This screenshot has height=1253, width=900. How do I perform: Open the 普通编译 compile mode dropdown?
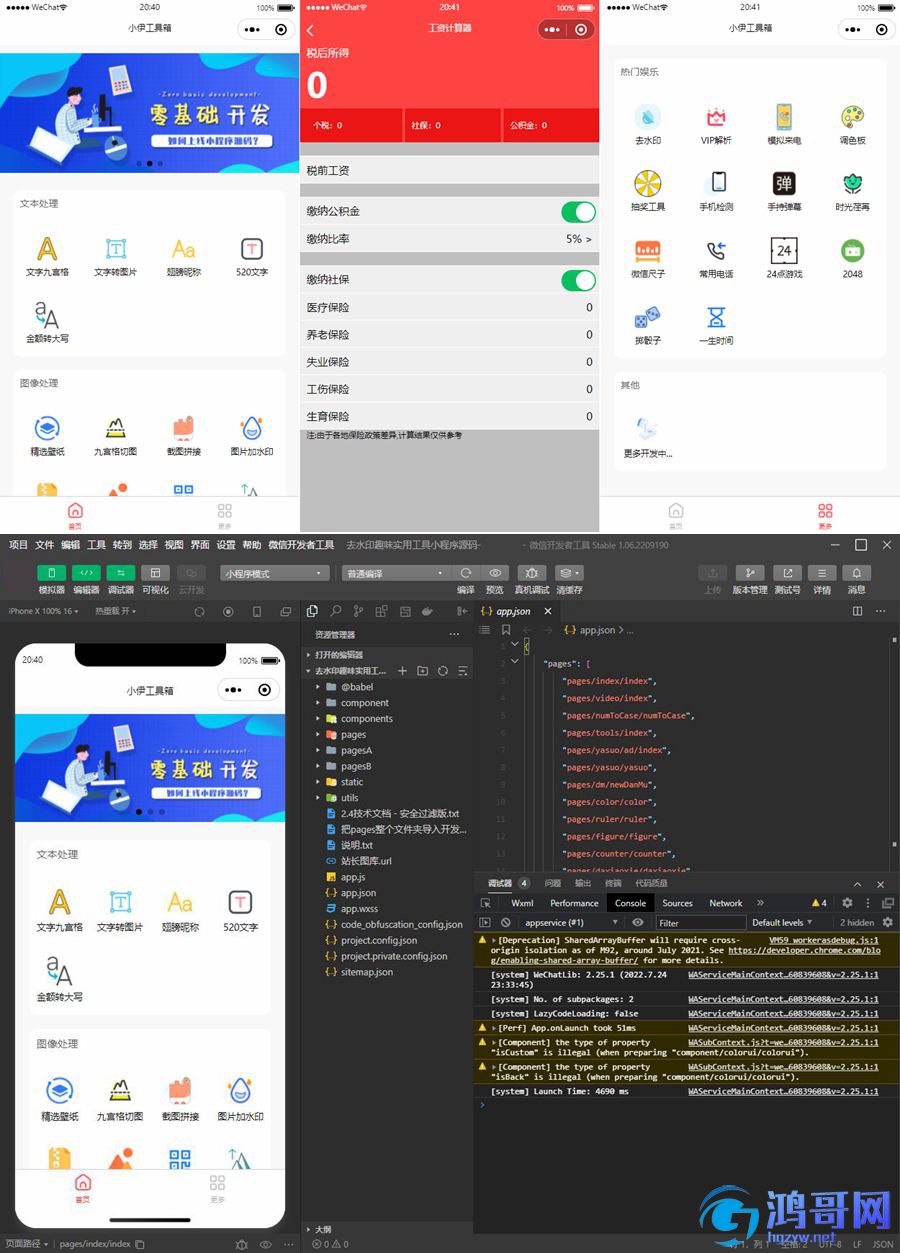395,574
